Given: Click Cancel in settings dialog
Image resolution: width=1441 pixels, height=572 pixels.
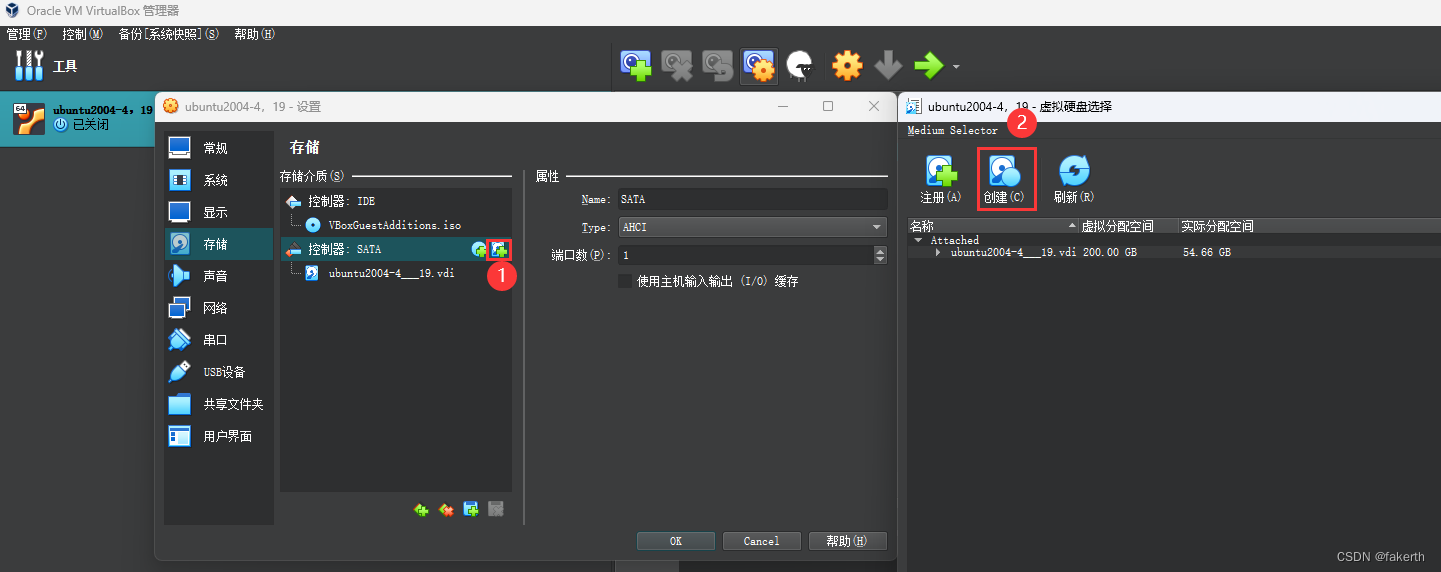Looking at the screenshot, I should point(761,541).
